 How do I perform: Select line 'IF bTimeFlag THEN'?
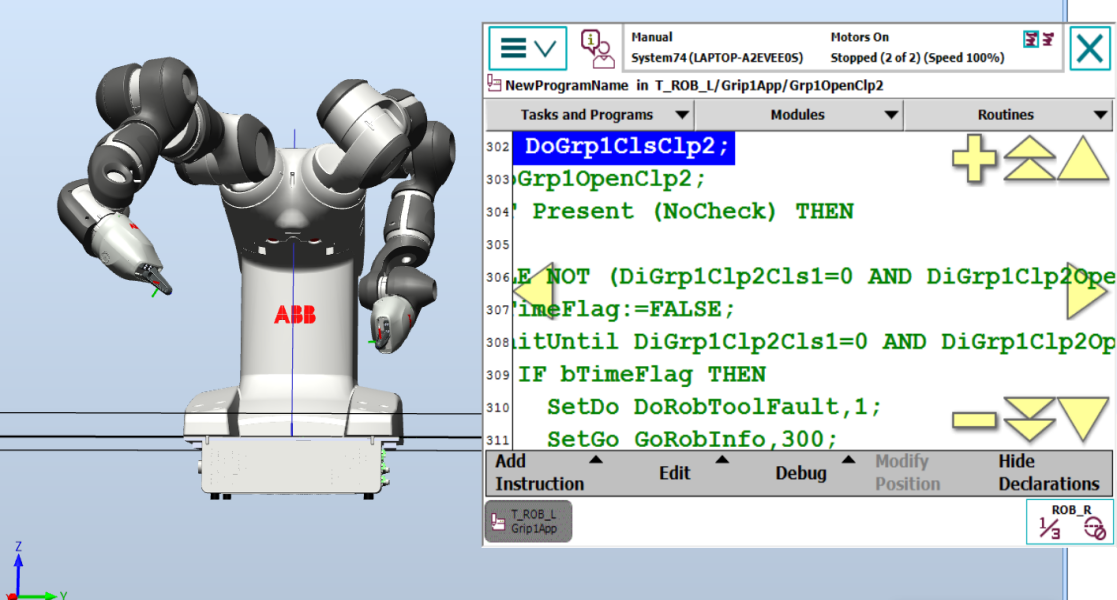click(x=642, y=375)
